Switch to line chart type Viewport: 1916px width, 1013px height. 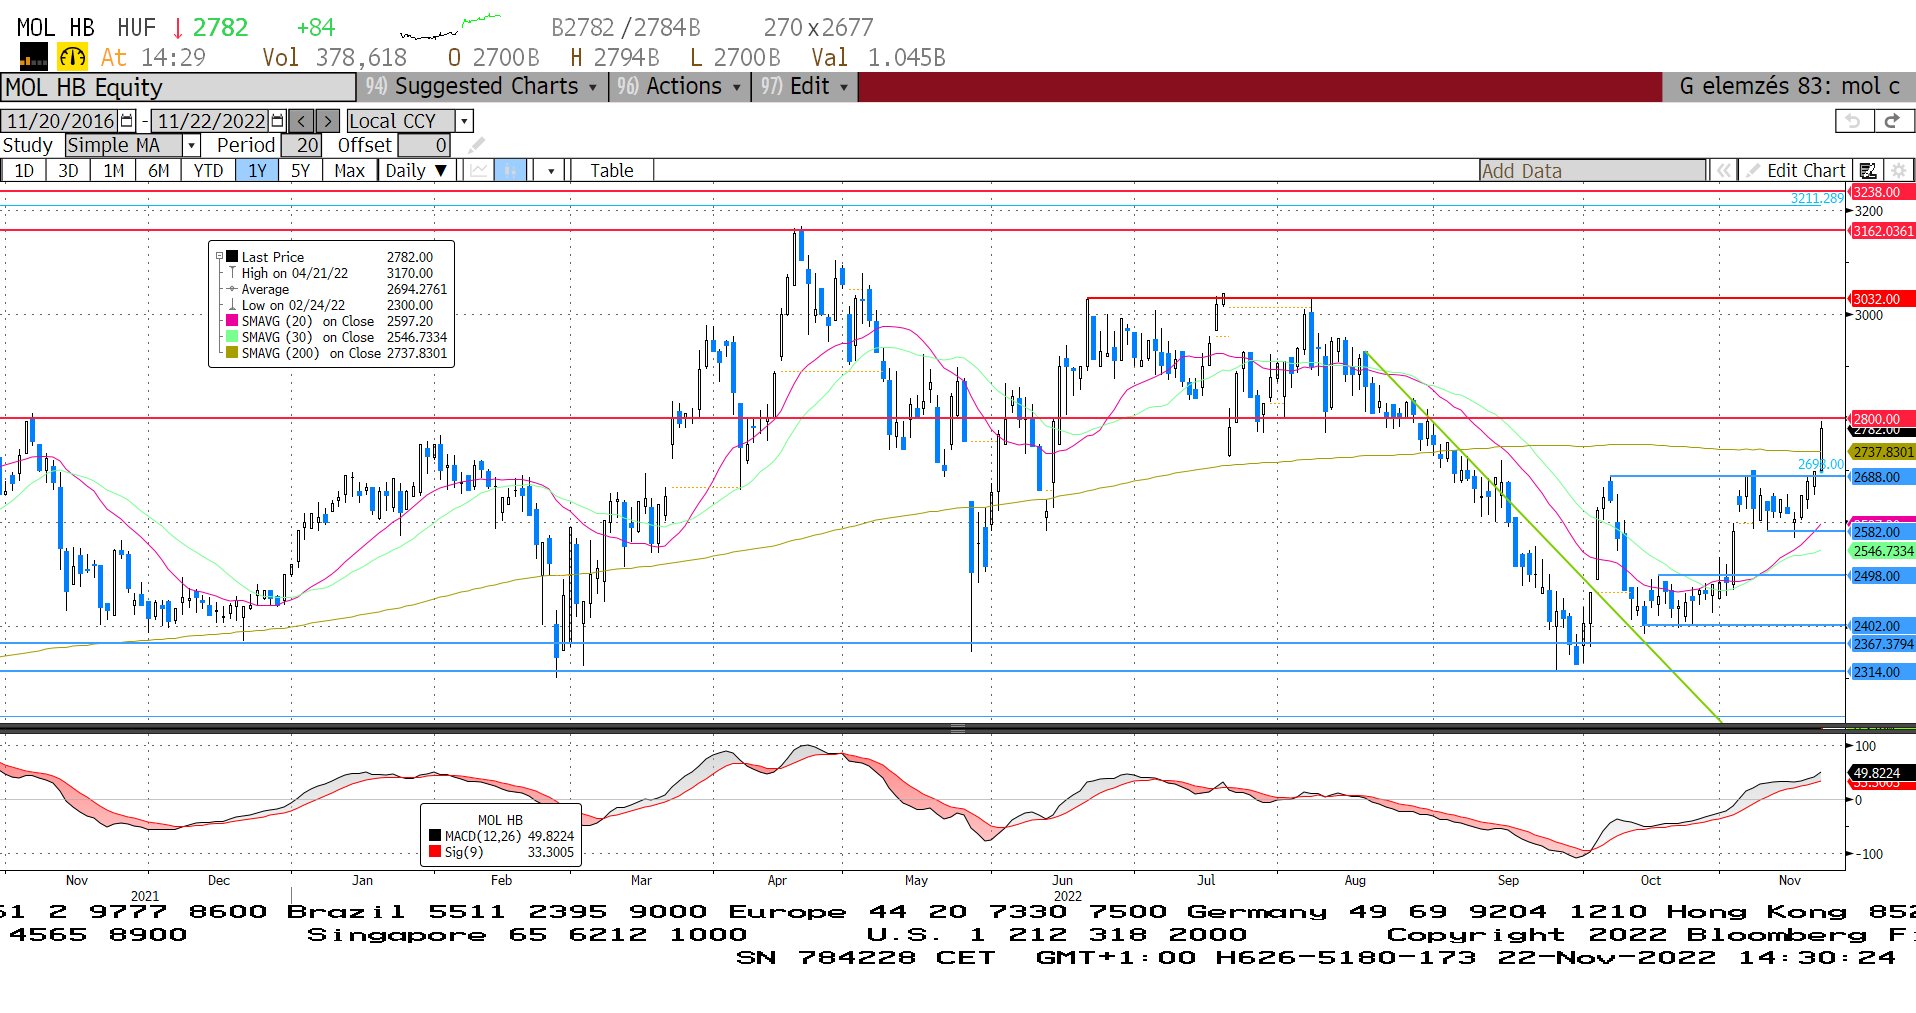pyautogui.click(x=480, y=171)
